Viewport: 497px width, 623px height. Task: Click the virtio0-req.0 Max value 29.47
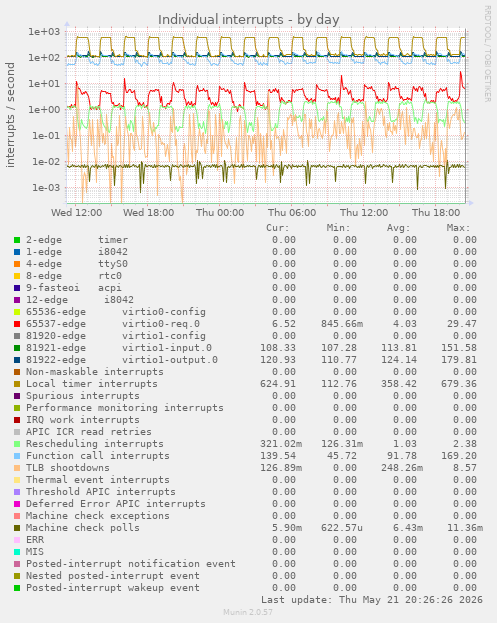click(461, 324)
